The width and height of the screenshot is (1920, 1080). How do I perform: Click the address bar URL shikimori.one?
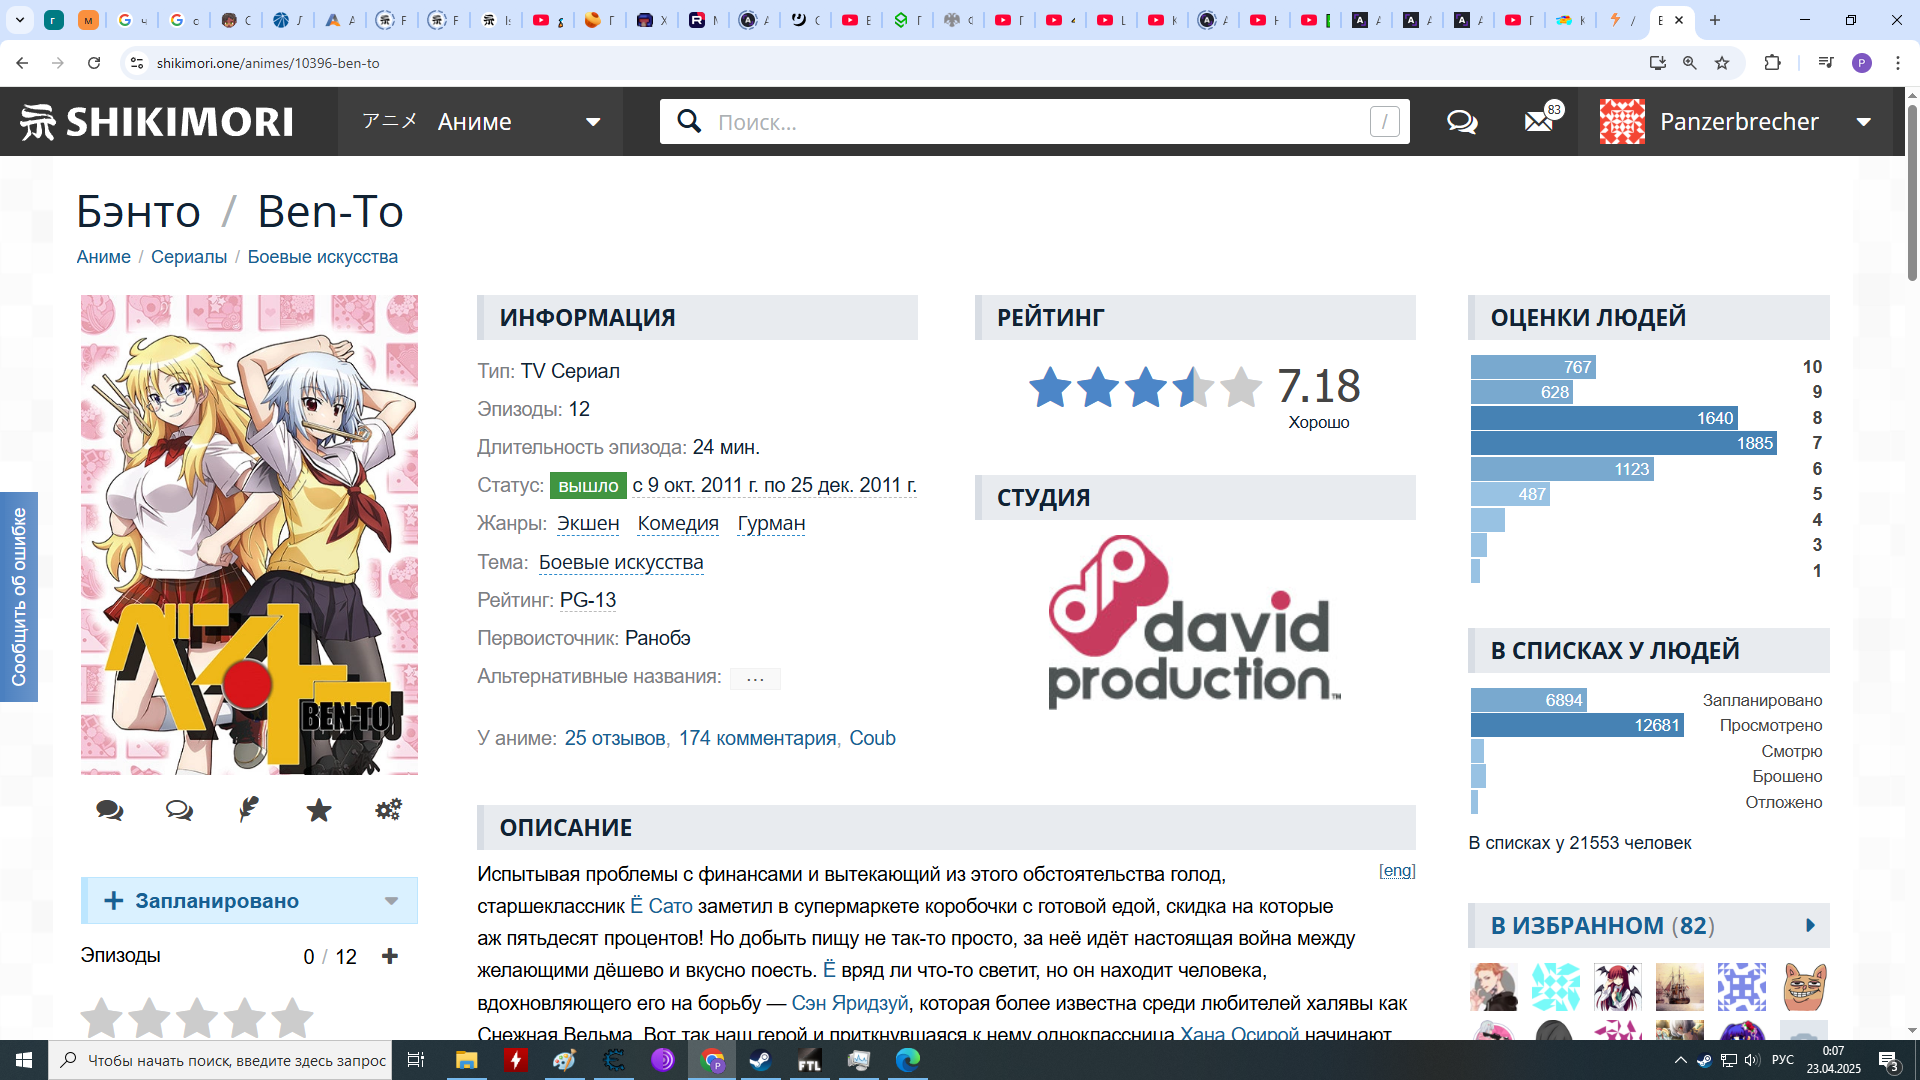coord(268,63)
